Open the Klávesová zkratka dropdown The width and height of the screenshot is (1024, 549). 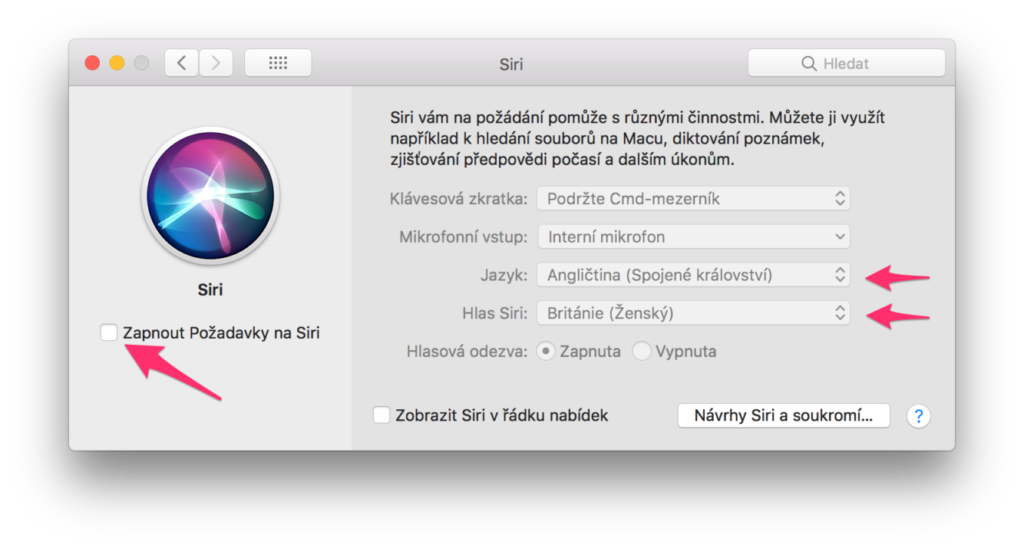coord(693,198)
